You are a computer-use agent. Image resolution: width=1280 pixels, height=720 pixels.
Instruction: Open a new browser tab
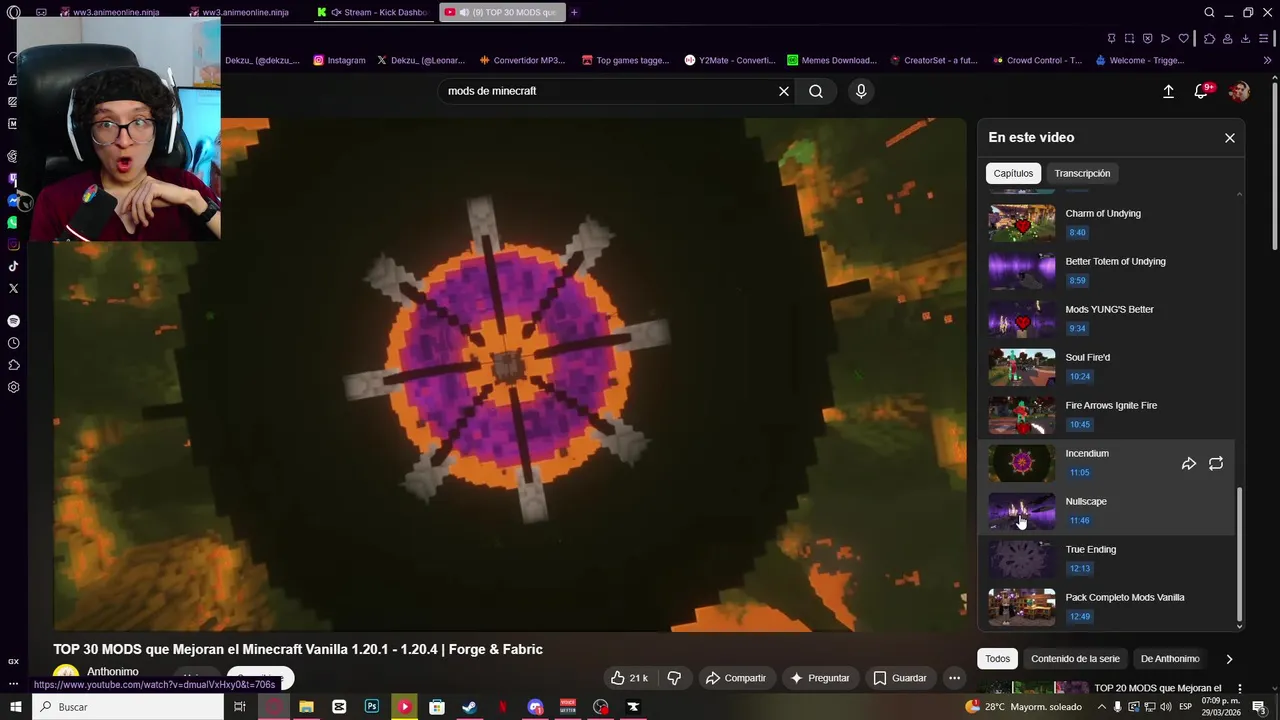(574, 12)
